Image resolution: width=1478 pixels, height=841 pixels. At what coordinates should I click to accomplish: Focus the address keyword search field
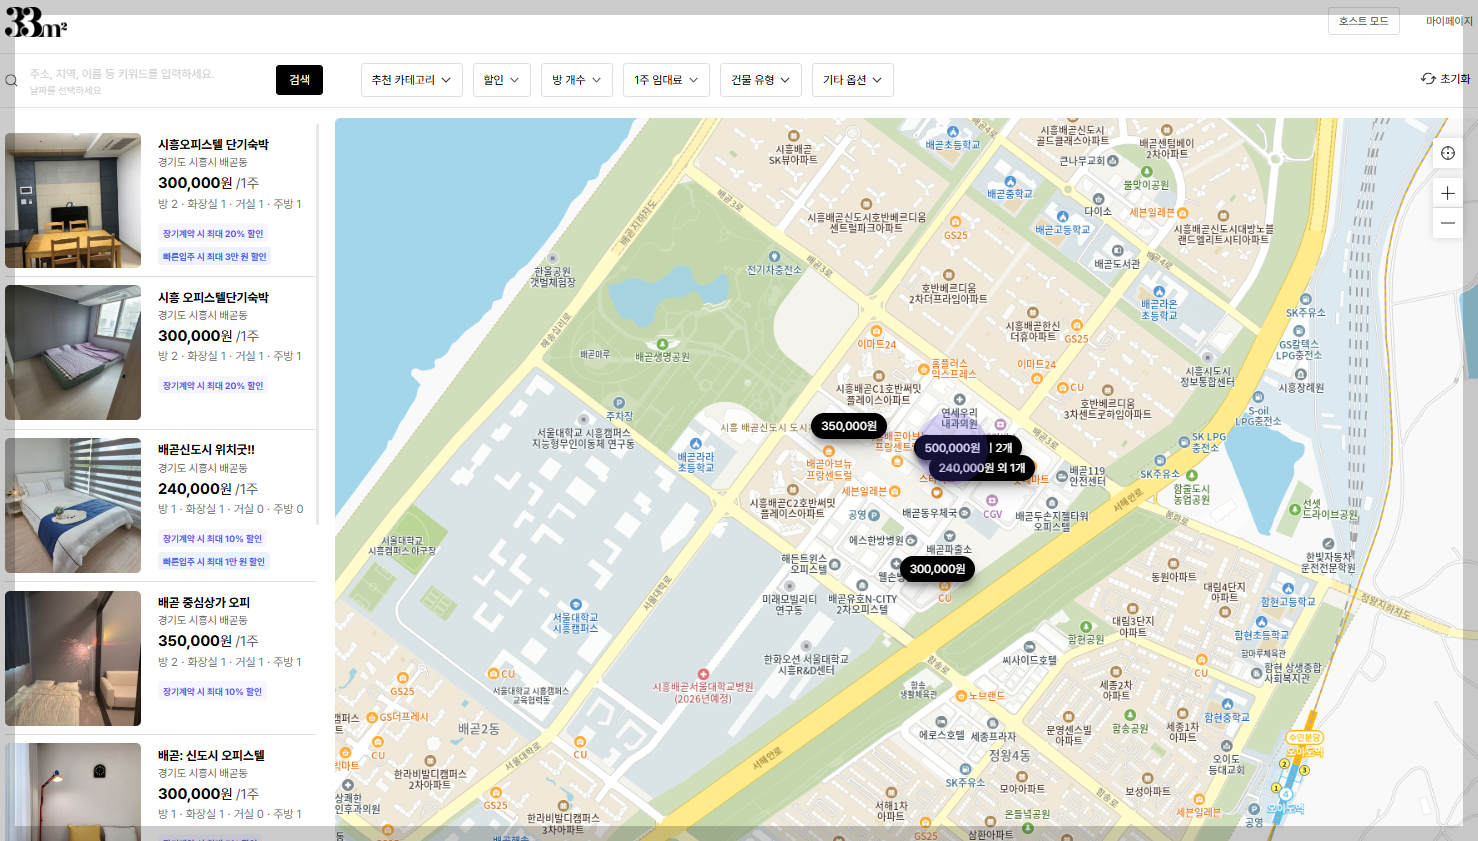coord(122,74)
